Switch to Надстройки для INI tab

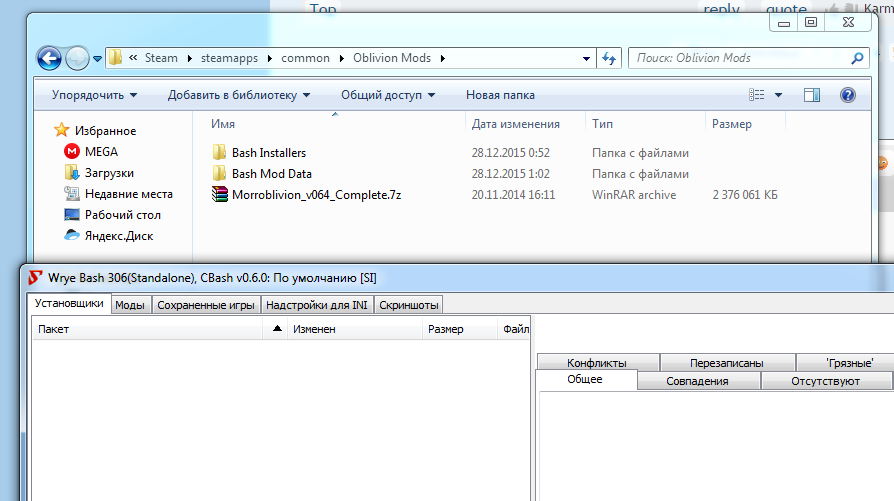click(316, 305)
